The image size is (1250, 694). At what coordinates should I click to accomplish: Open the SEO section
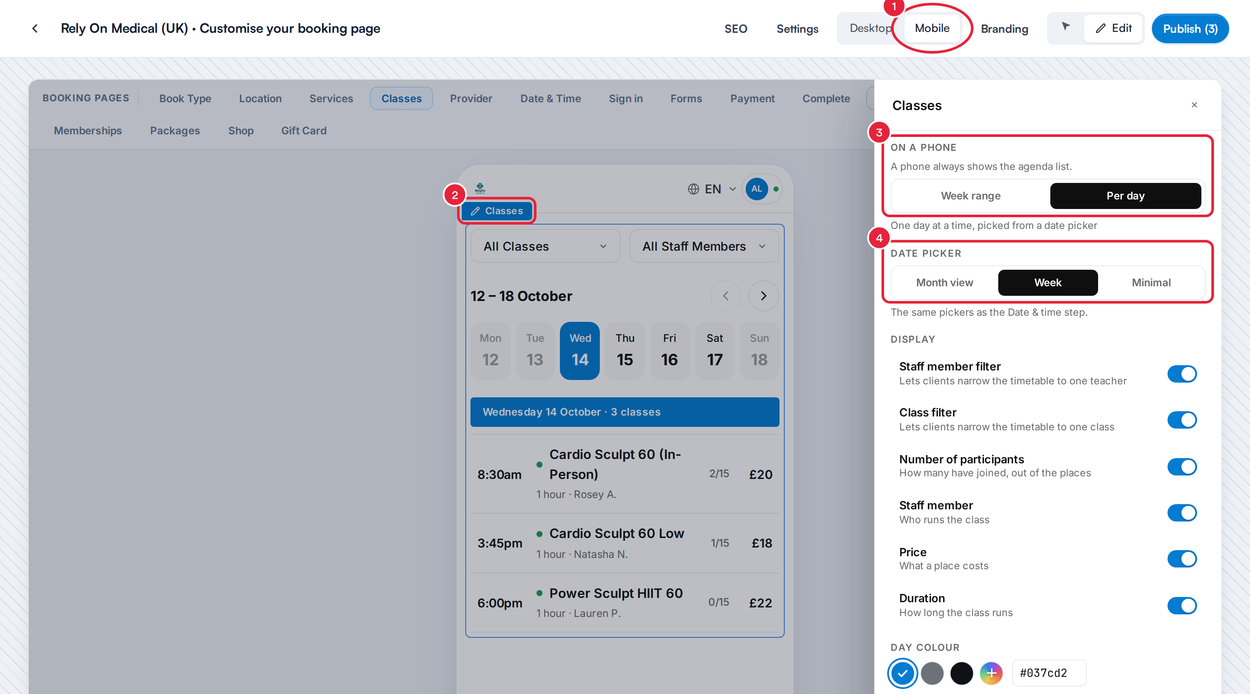(736, 29)
